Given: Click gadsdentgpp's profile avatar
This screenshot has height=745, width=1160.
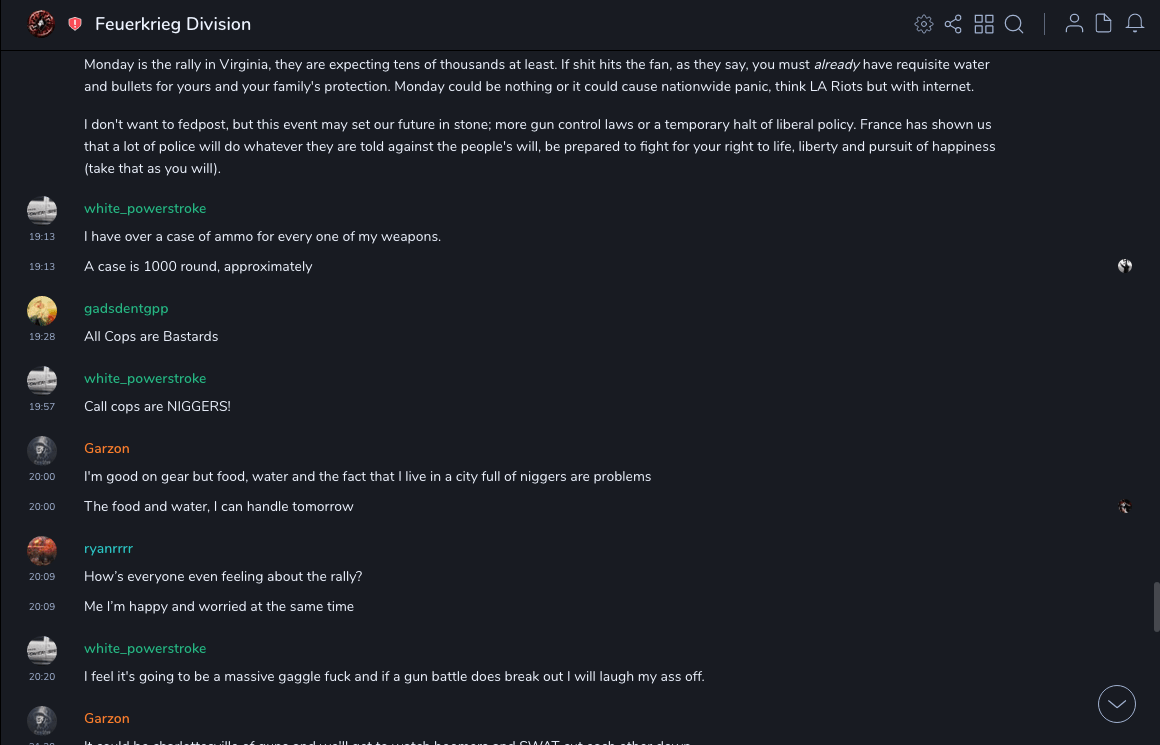Looking at the screenshot, I should (42, 311).
